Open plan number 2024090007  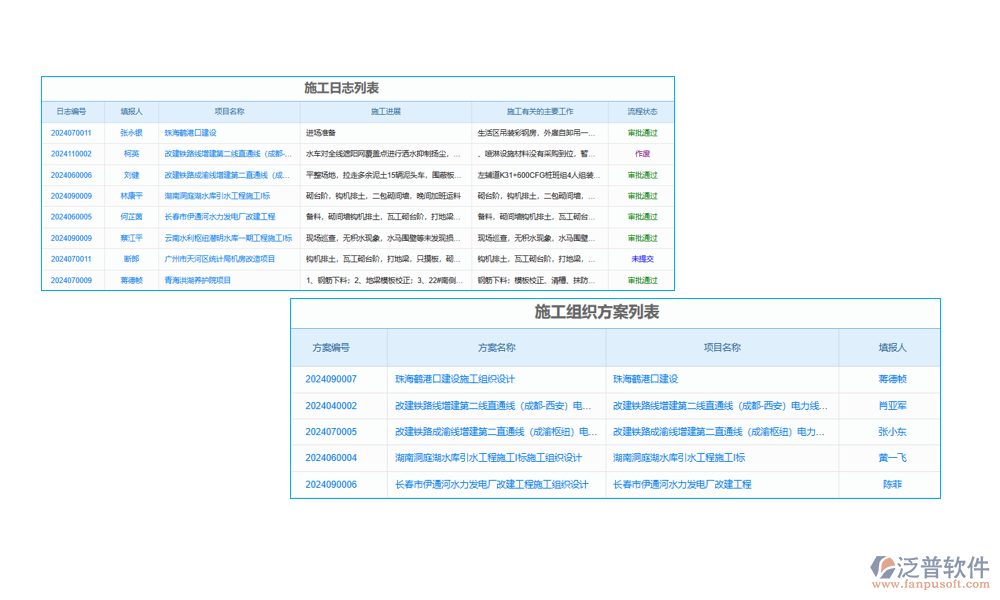point(331,380)
